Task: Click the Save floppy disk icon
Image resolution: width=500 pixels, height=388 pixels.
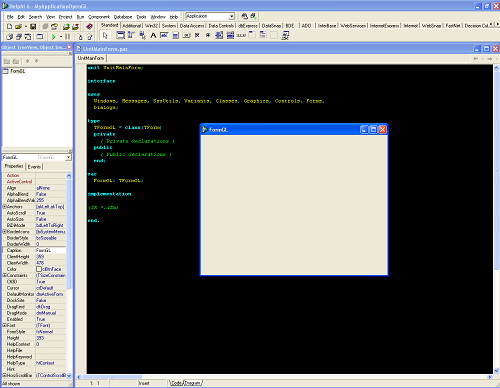Action: click(x=33, y=26)
